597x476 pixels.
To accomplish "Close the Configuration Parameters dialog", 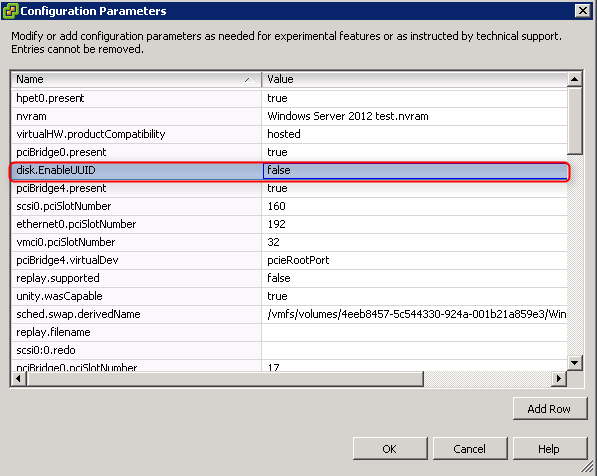I will click(x=583, y=10).
